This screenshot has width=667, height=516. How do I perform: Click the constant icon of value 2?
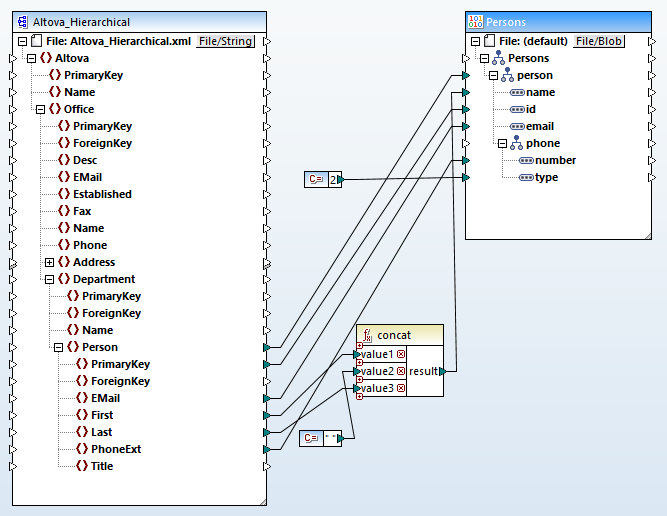(315, 179)
